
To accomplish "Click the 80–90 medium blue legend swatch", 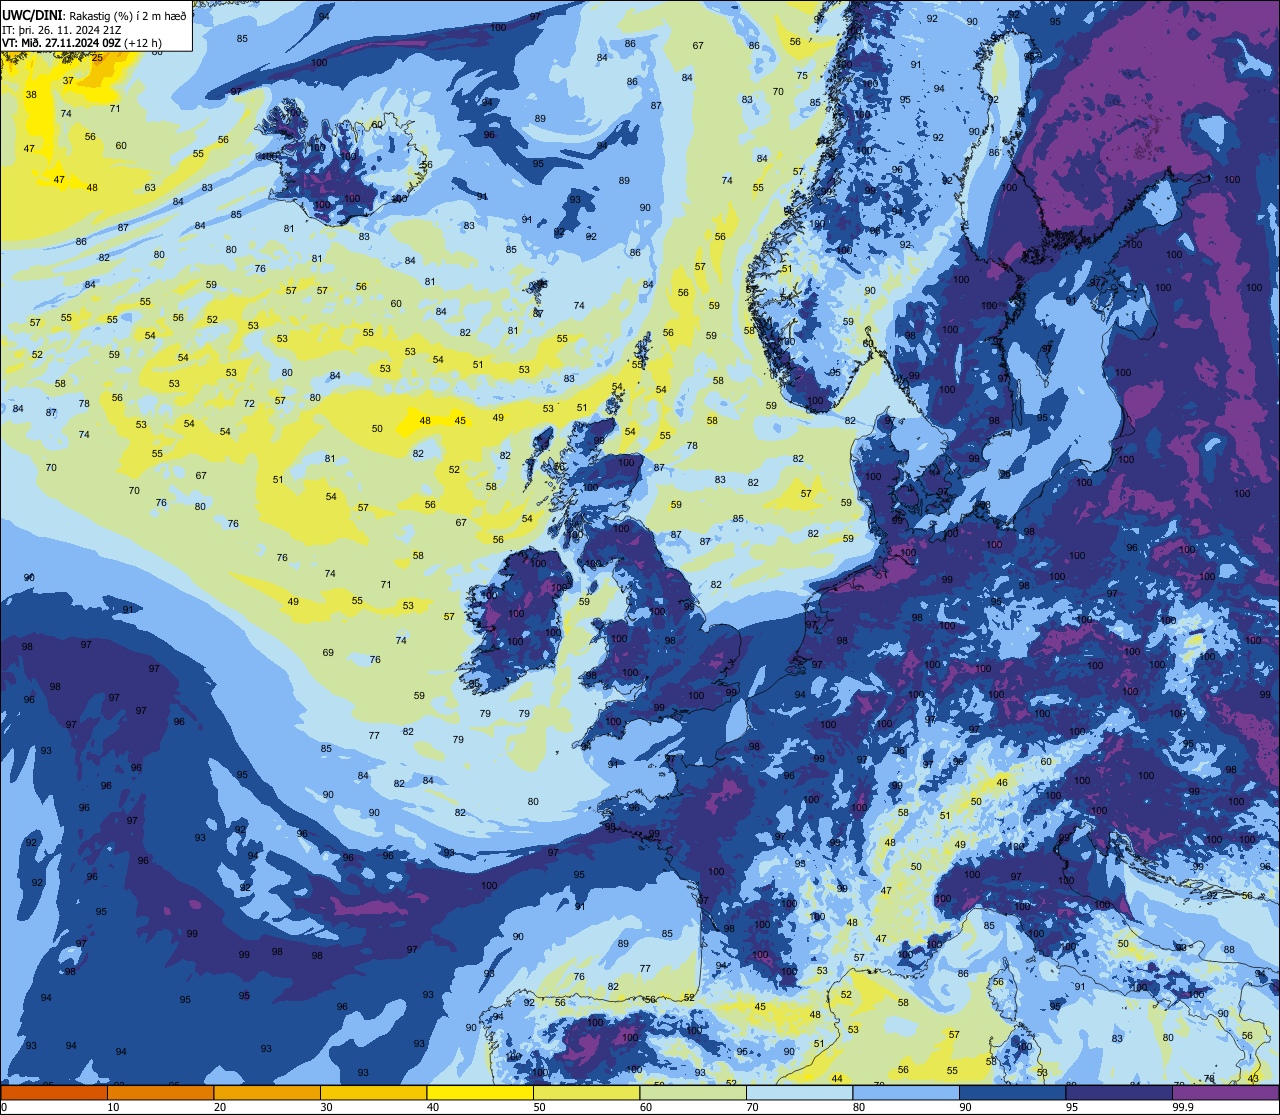I will (x=906, y=1092).
